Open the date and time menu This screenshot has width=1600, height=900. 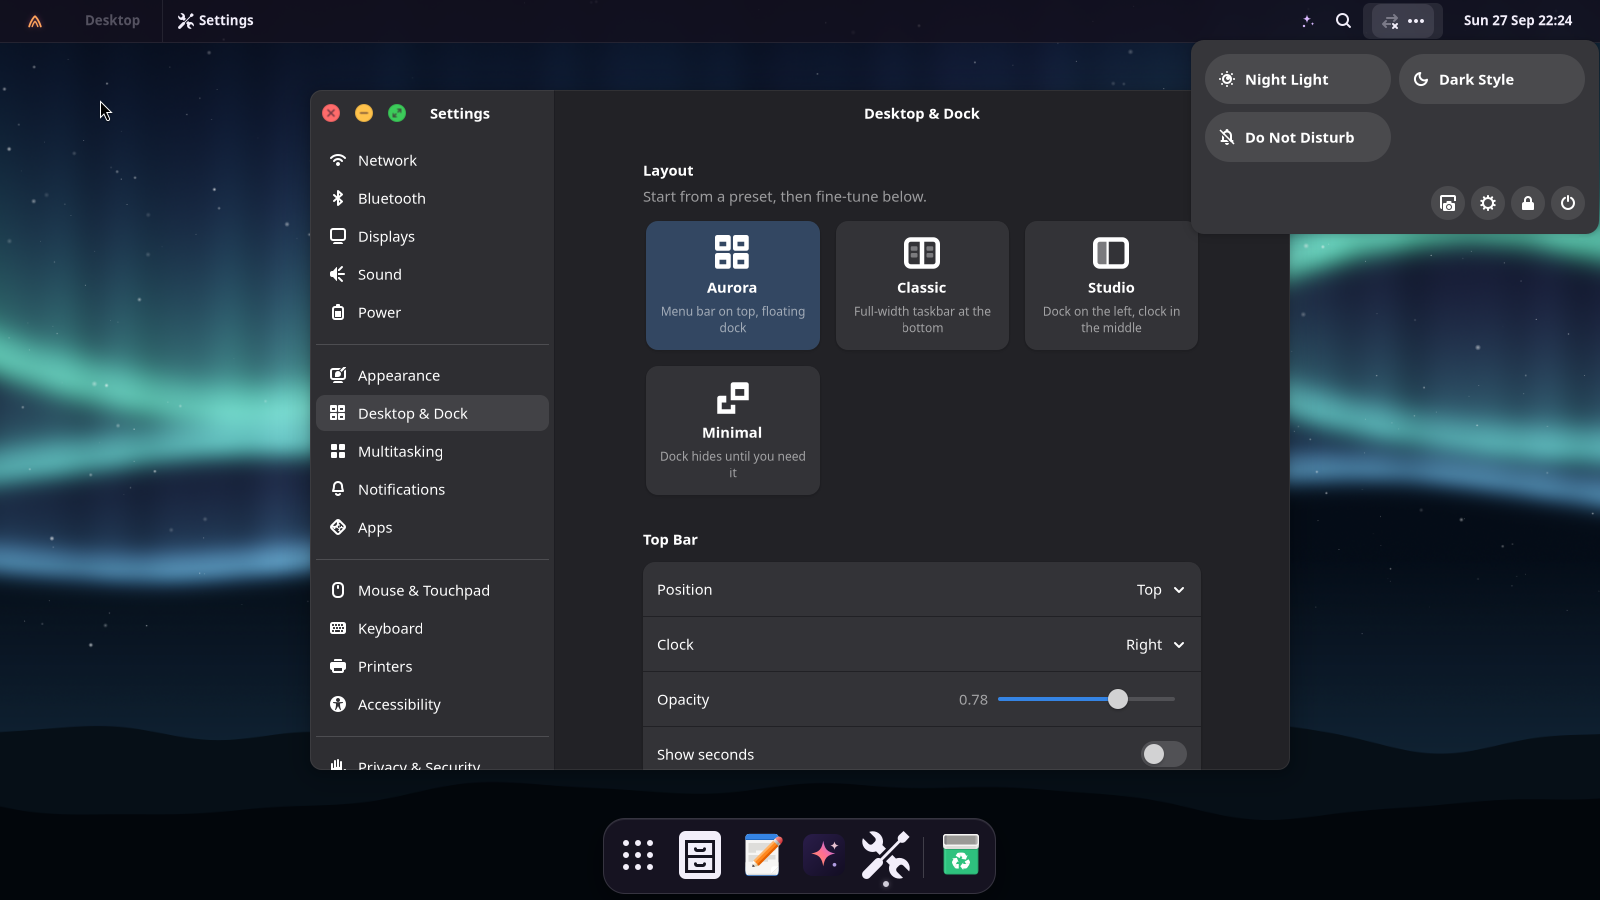(1518, 21)
